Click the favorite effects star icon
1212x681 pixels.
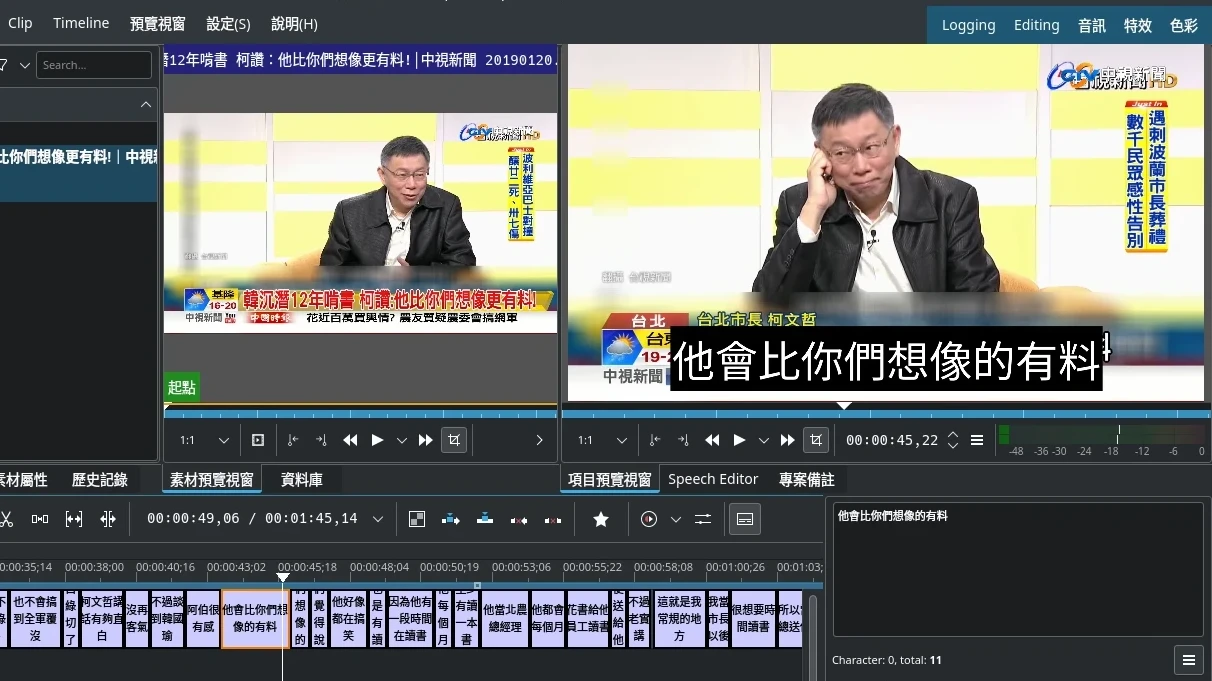pos(601,519)
